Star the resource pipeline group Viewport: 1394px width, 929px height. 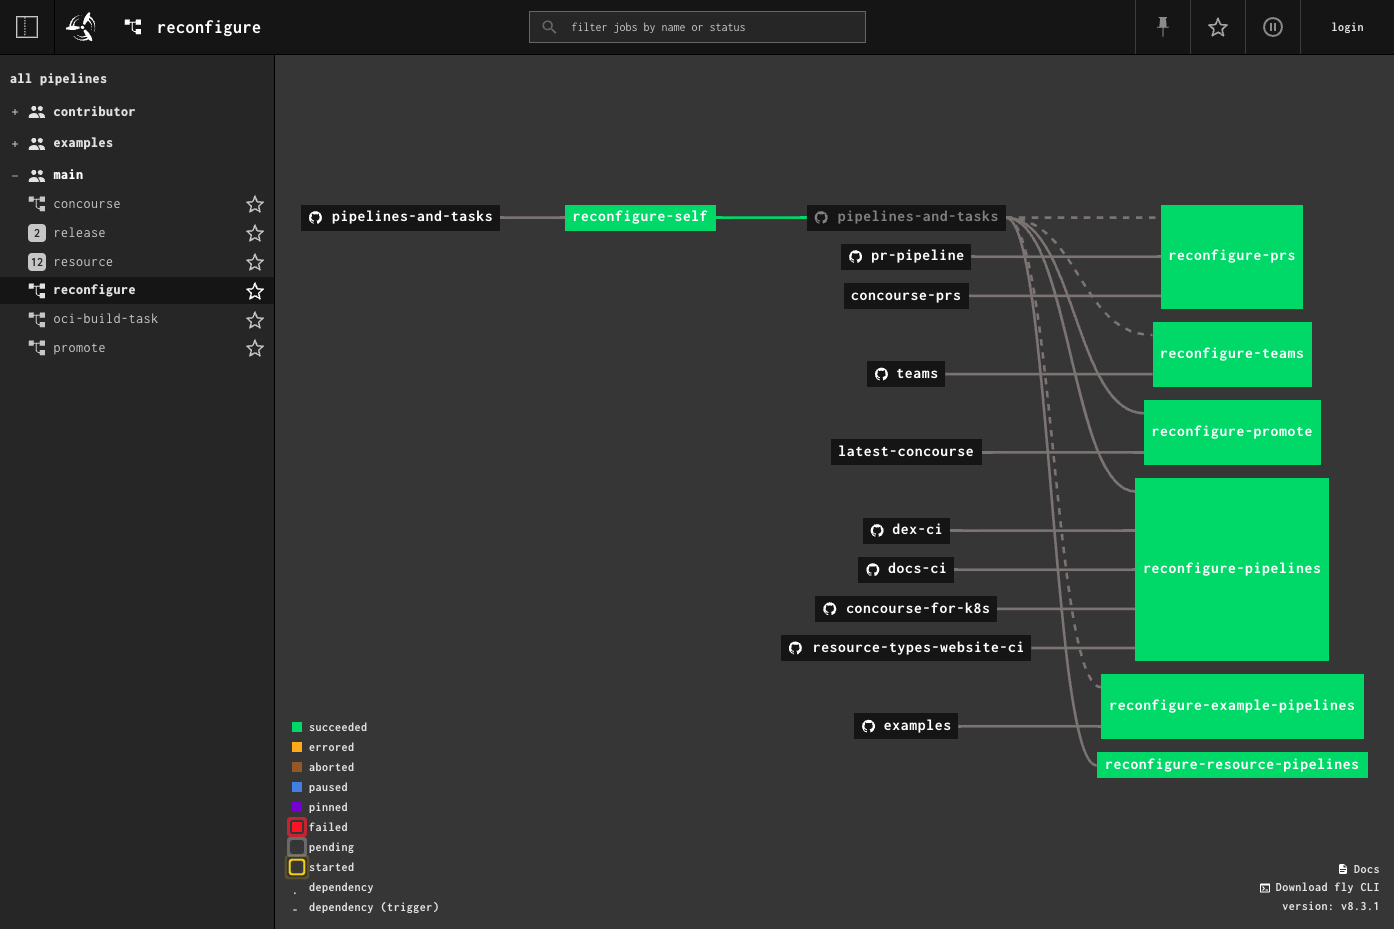pos(255,262)
